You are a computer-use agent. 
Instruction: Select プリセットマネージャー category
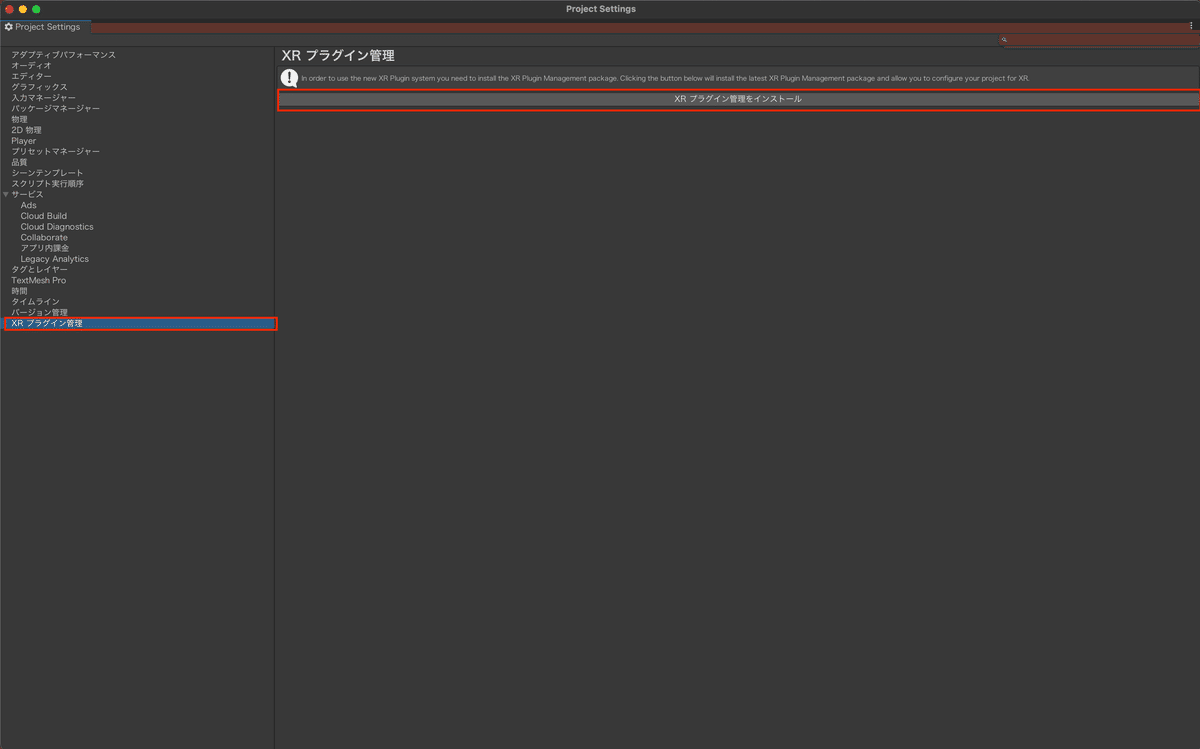pos(55,151)
